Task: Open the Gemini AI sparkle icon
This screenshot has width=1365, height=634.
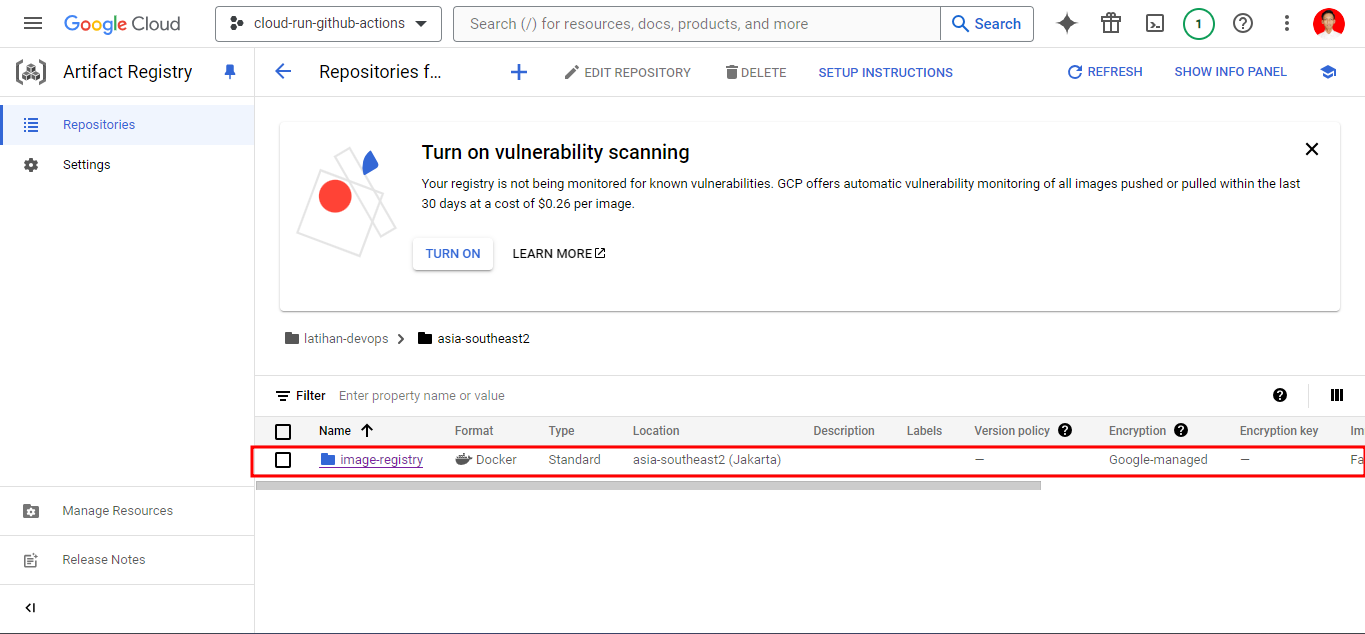Action: [1067, 24]
